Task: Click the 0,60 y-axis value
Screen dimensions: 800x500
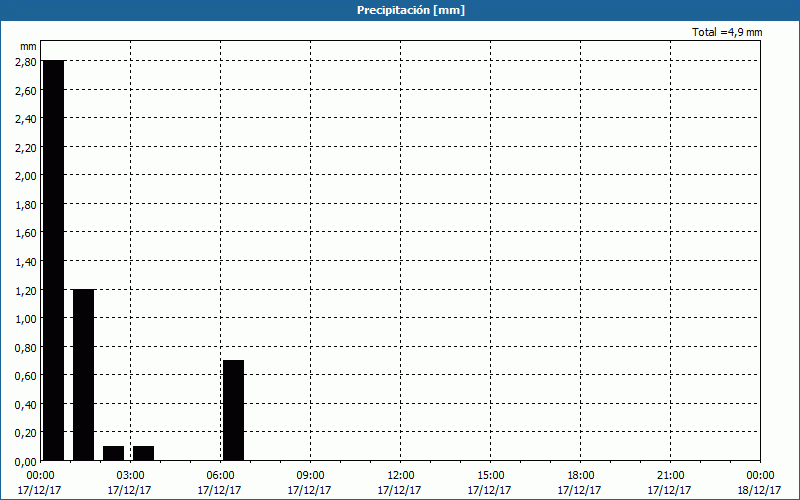Action: (26, 376)
